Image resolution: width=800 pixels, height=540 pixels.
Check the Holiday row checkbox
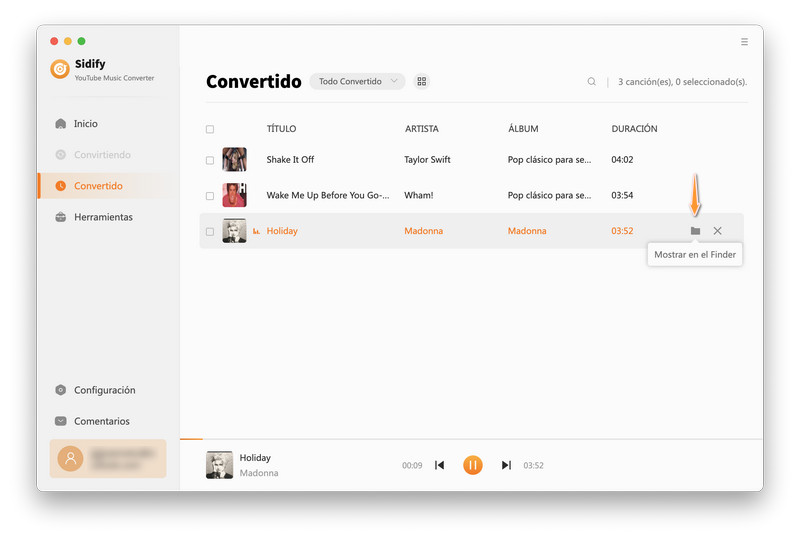point(210,232)
